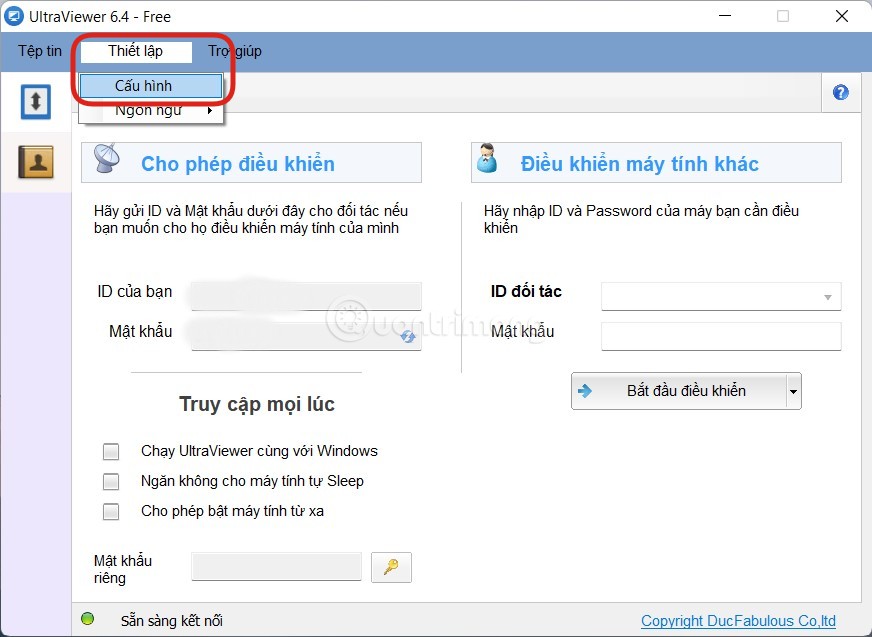Close the UltraViewer window
Screen dimensions: 872x637
click(842, 16)
